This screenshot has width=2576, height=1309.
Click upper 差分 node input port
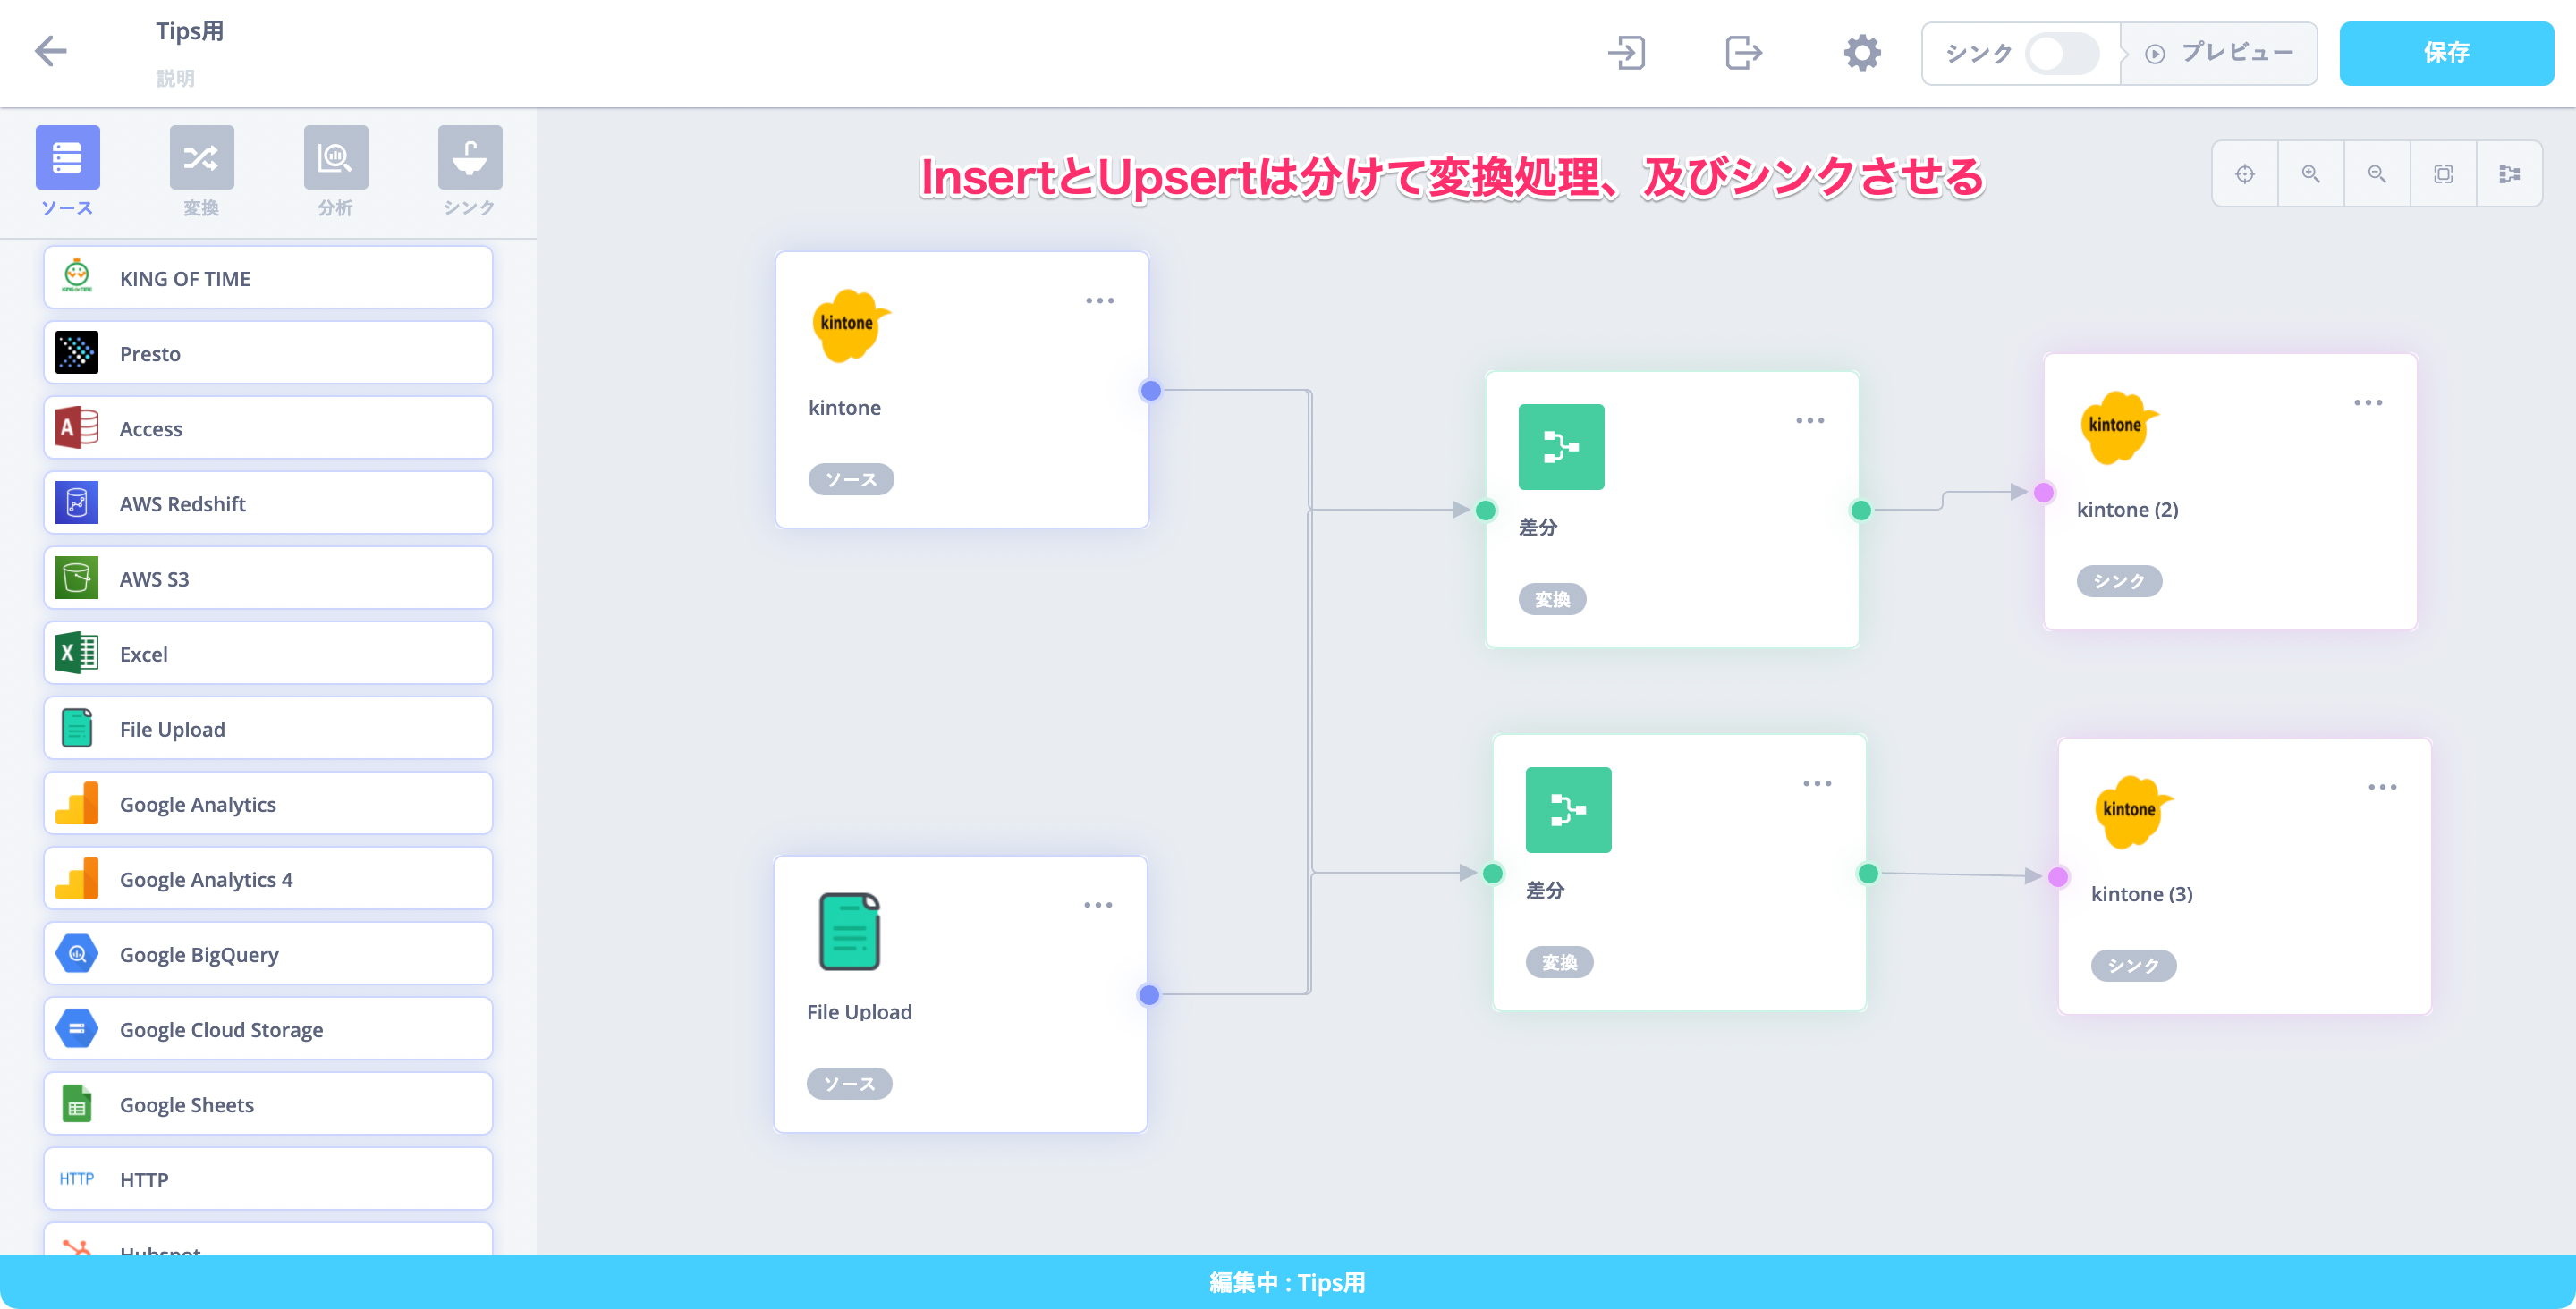pos(1486,510)
